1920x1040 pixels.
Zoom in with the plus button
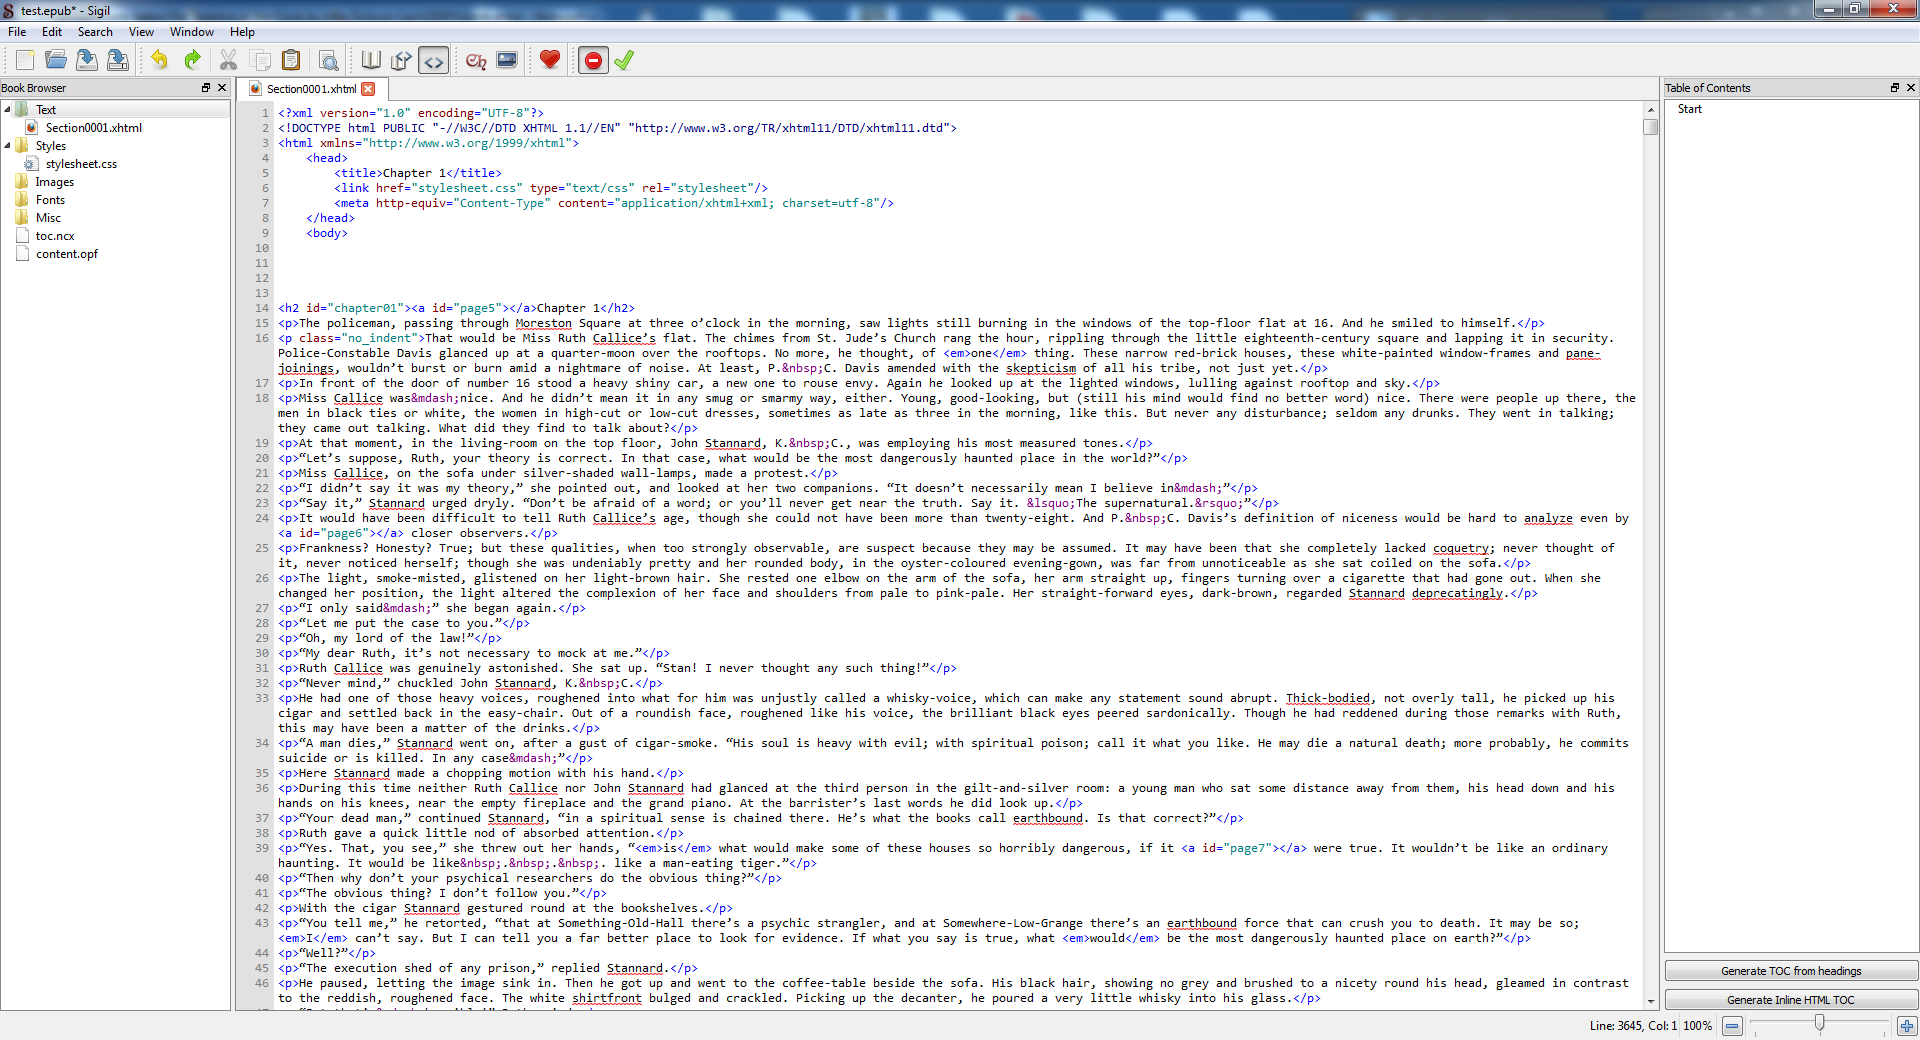pyautogui.click(x=1906, y=1025)
